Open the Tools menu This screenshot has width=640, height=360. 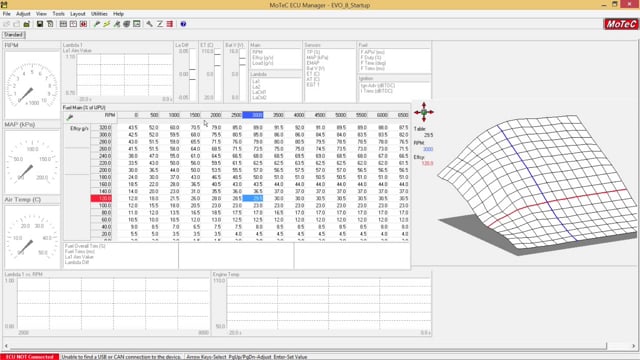58,14
